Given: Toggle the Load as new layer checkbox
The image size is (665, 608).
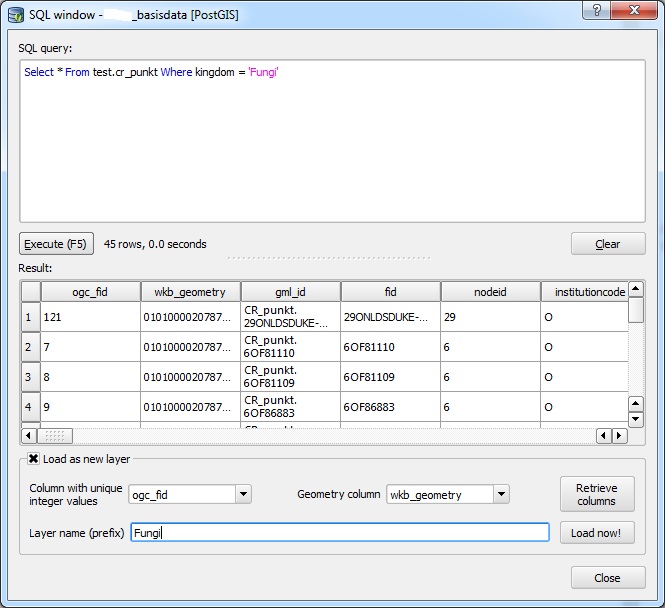Looking at the screenshot, I should 34,459.
